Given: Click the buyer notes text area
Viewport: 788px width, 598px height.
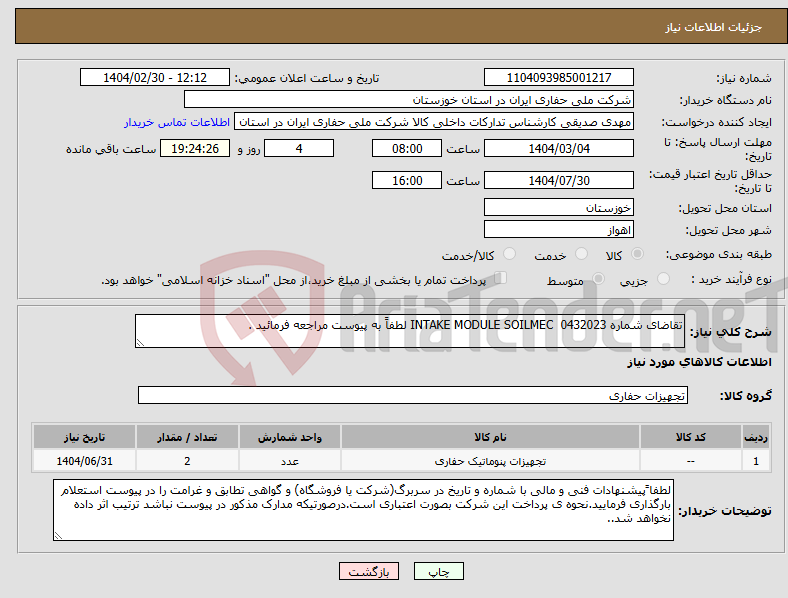Looking at the screenshot, I should coord(363,510).
